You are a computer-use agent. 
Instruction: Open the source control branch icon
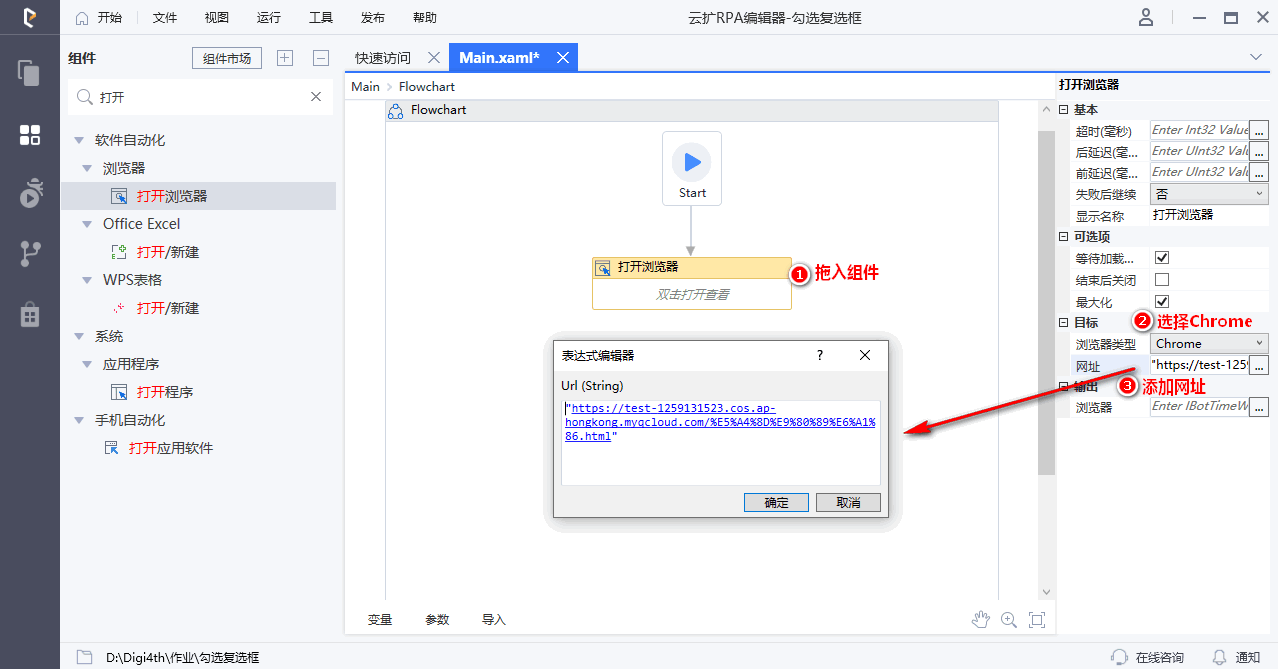point(30,254)
